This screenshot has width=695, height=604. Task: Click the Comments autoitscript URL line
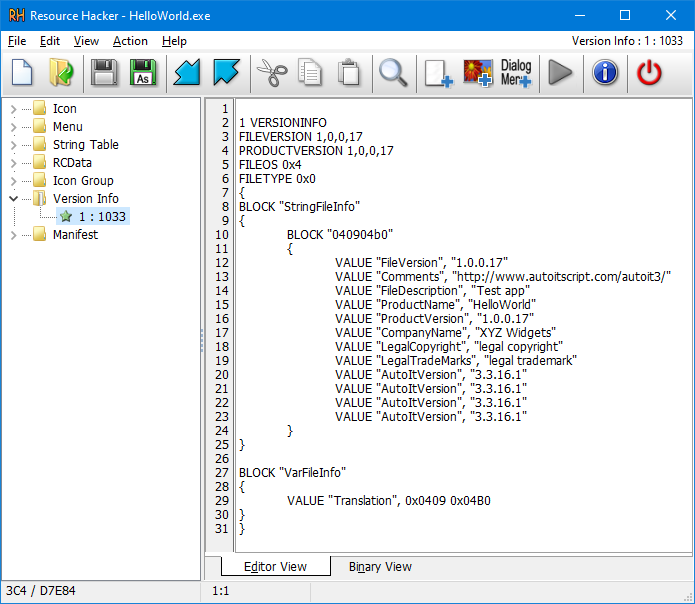click(x=503, y=277)
